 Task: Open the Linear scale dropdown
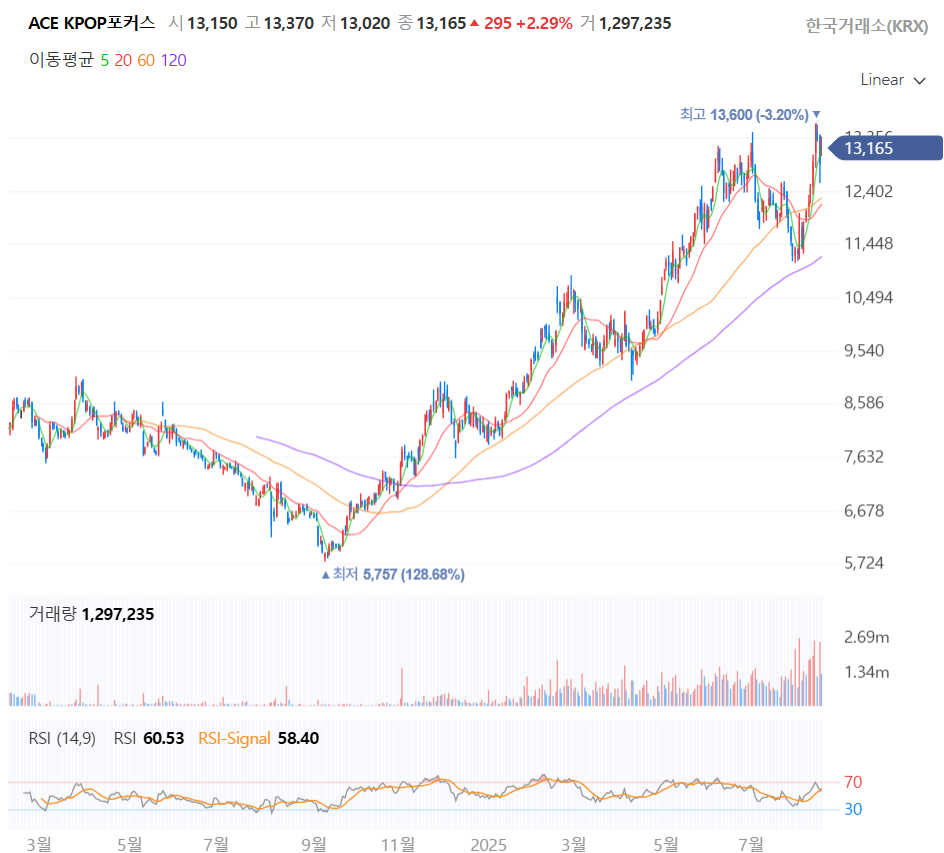(892, 80)
